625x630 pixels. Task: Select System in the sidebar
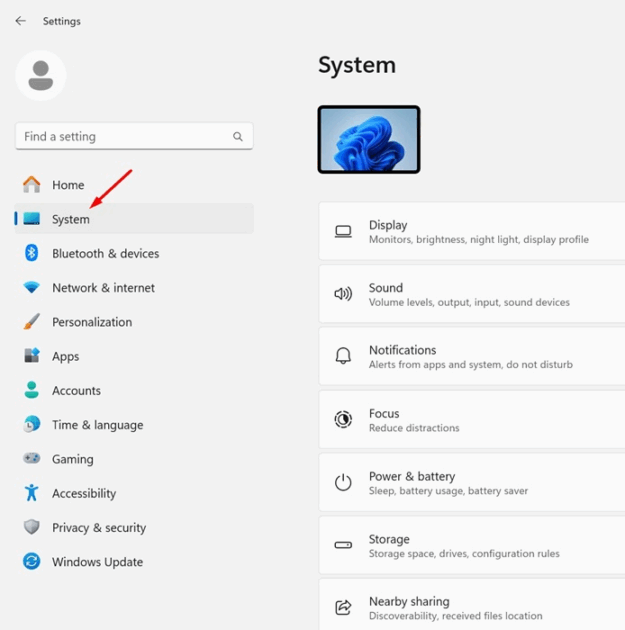[x=134, y=219]
